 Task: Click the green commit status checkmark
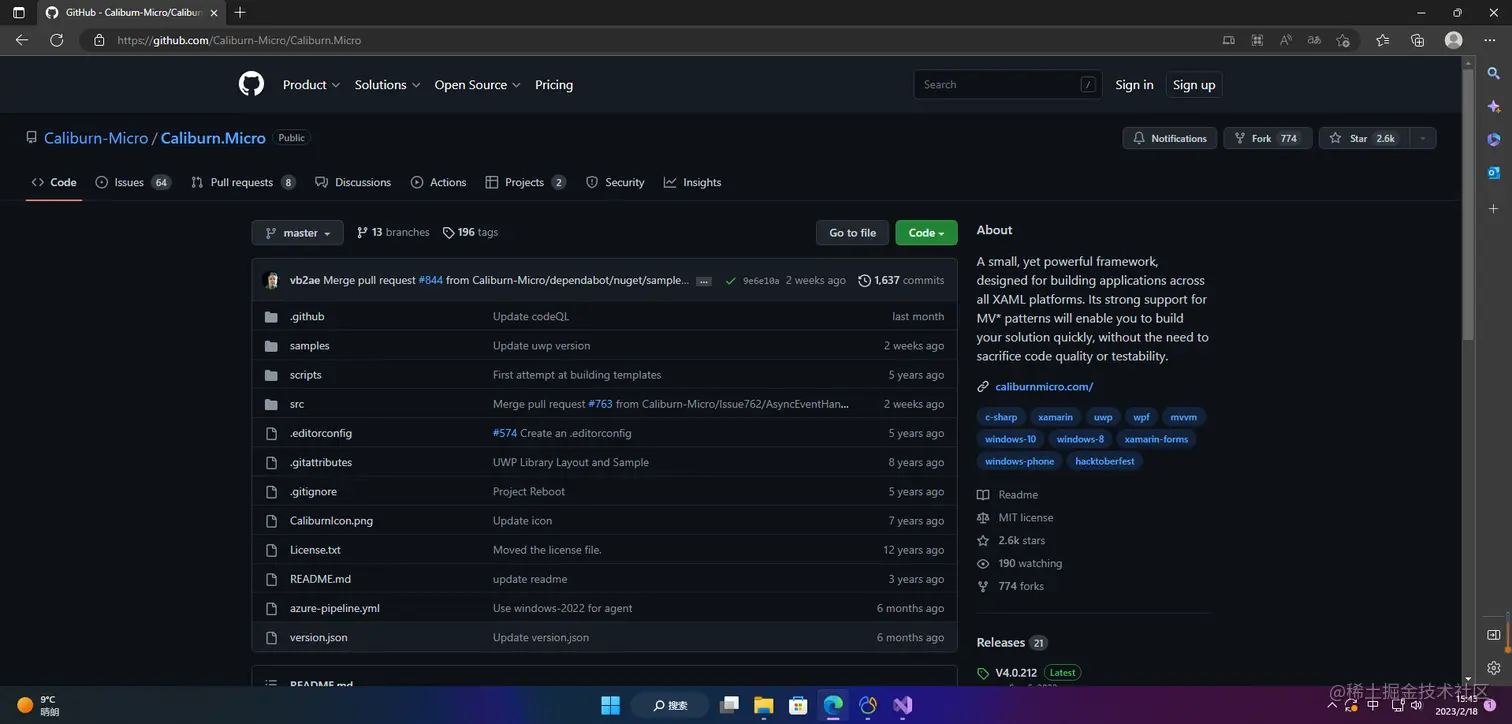click(x=730, y=281)
